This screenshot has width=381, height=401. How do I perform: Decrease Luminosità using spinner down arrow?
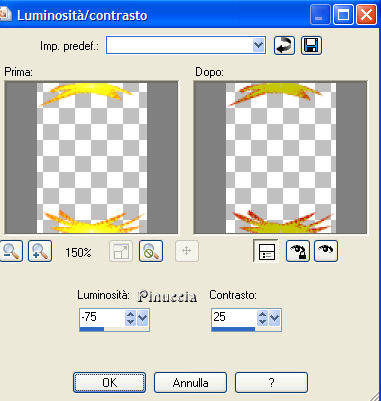[x=130, y=322]
